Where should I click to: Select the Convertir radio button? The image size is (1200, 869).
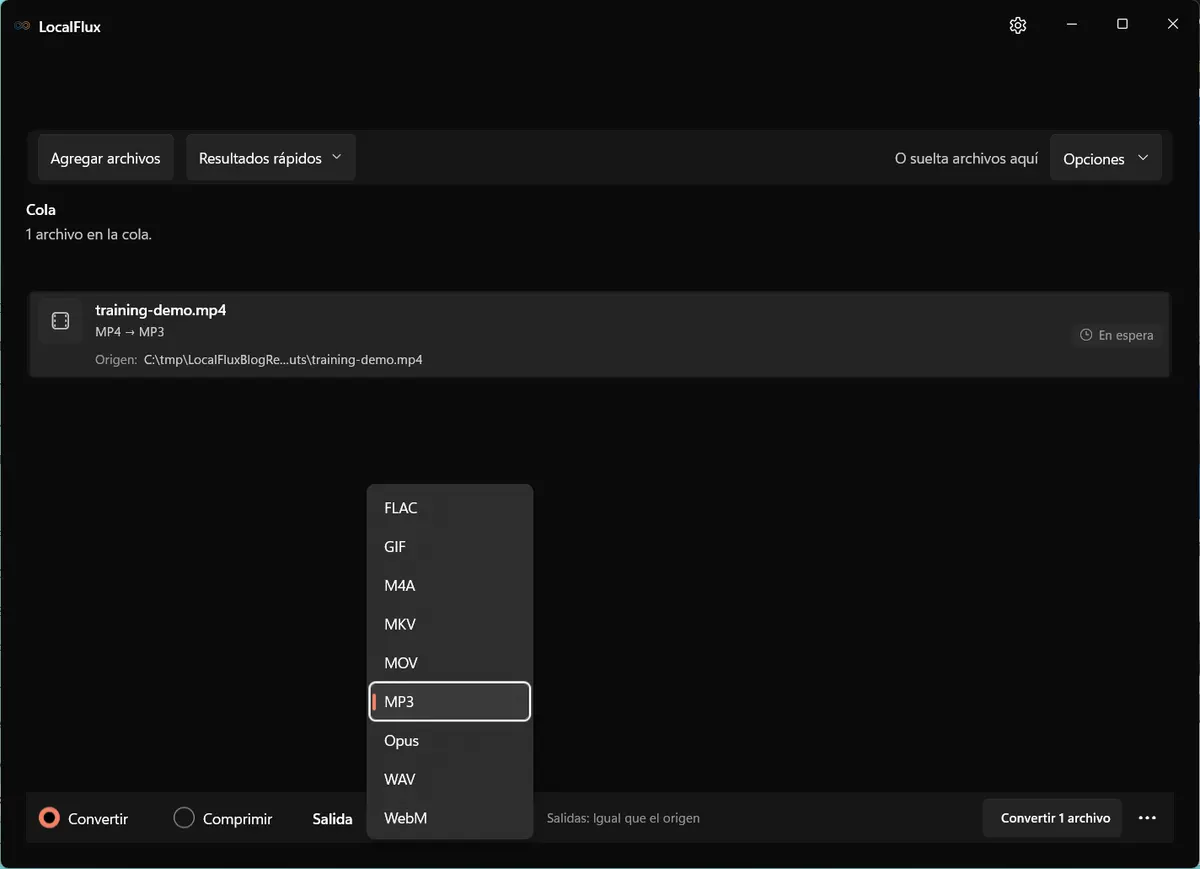(49, 818)
